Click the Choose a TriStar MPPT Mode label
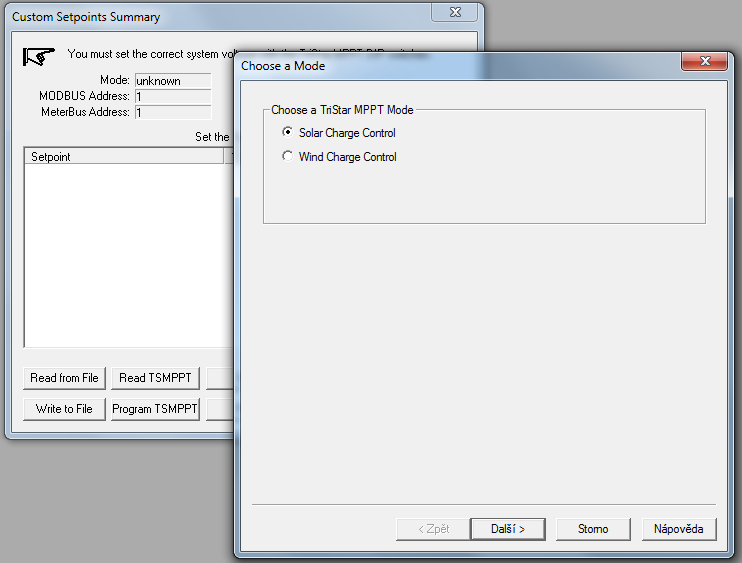Viewport: 742px width, 563px height. pyautogui.click(x=342, y=110)
